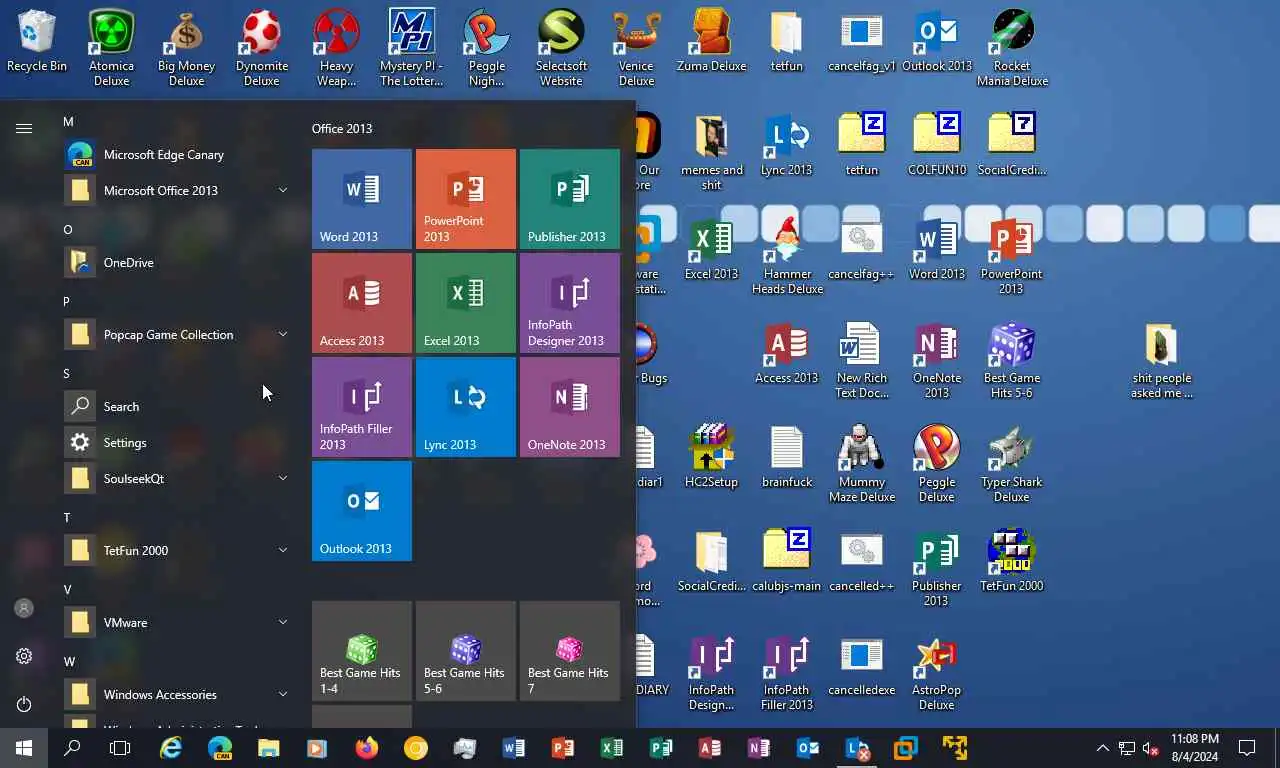1280x768 pixels.
Task: Select Zuma Deluxe desktop shortcut
Action: [712, 41]
